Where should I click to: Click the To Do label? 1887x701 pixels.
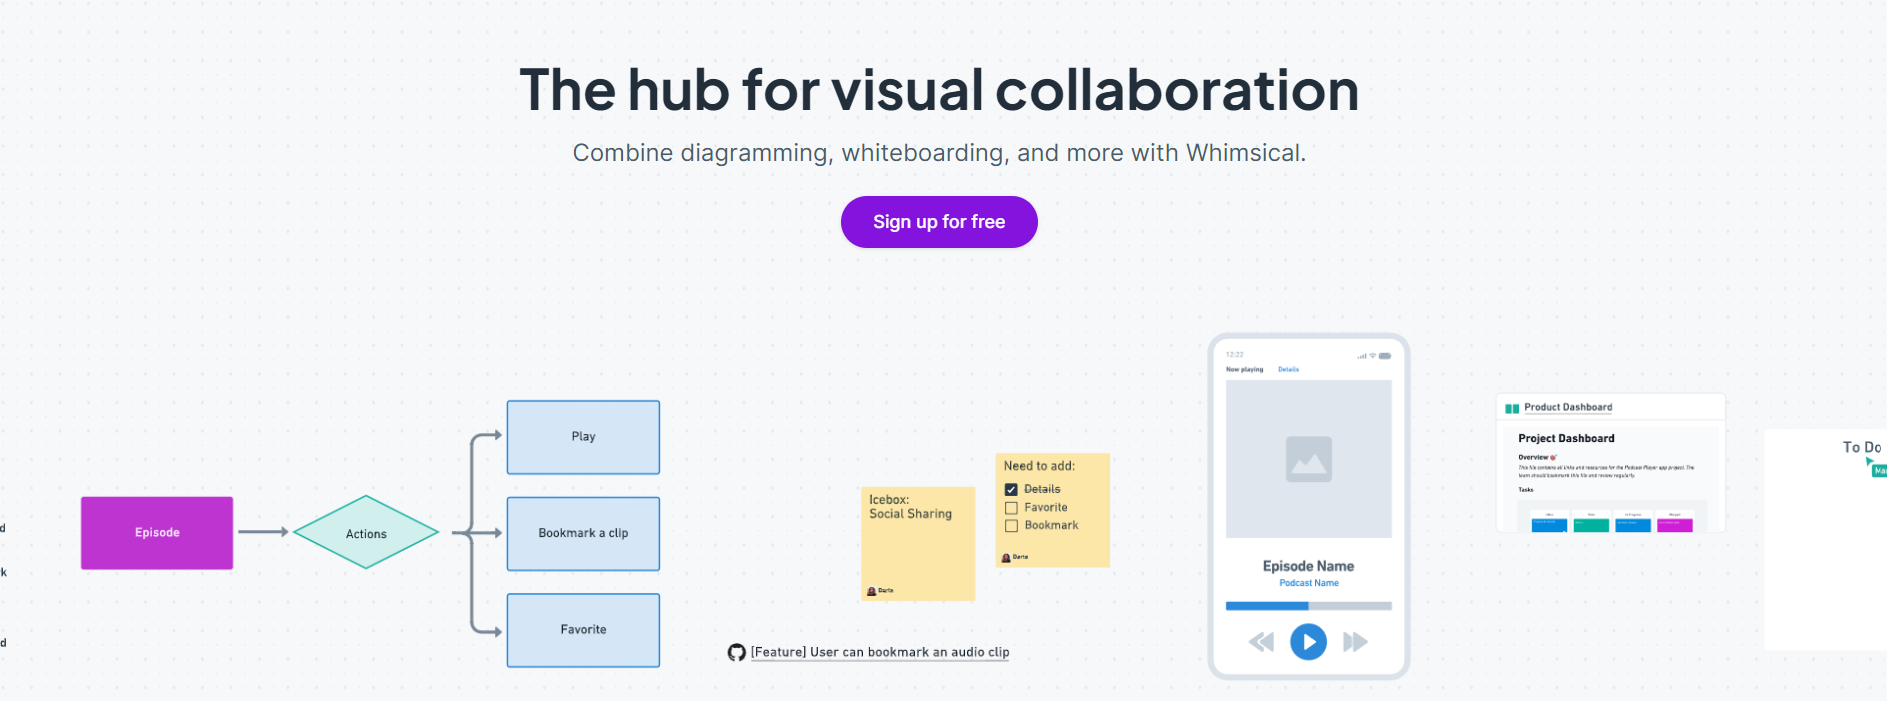pos(1862,447)
